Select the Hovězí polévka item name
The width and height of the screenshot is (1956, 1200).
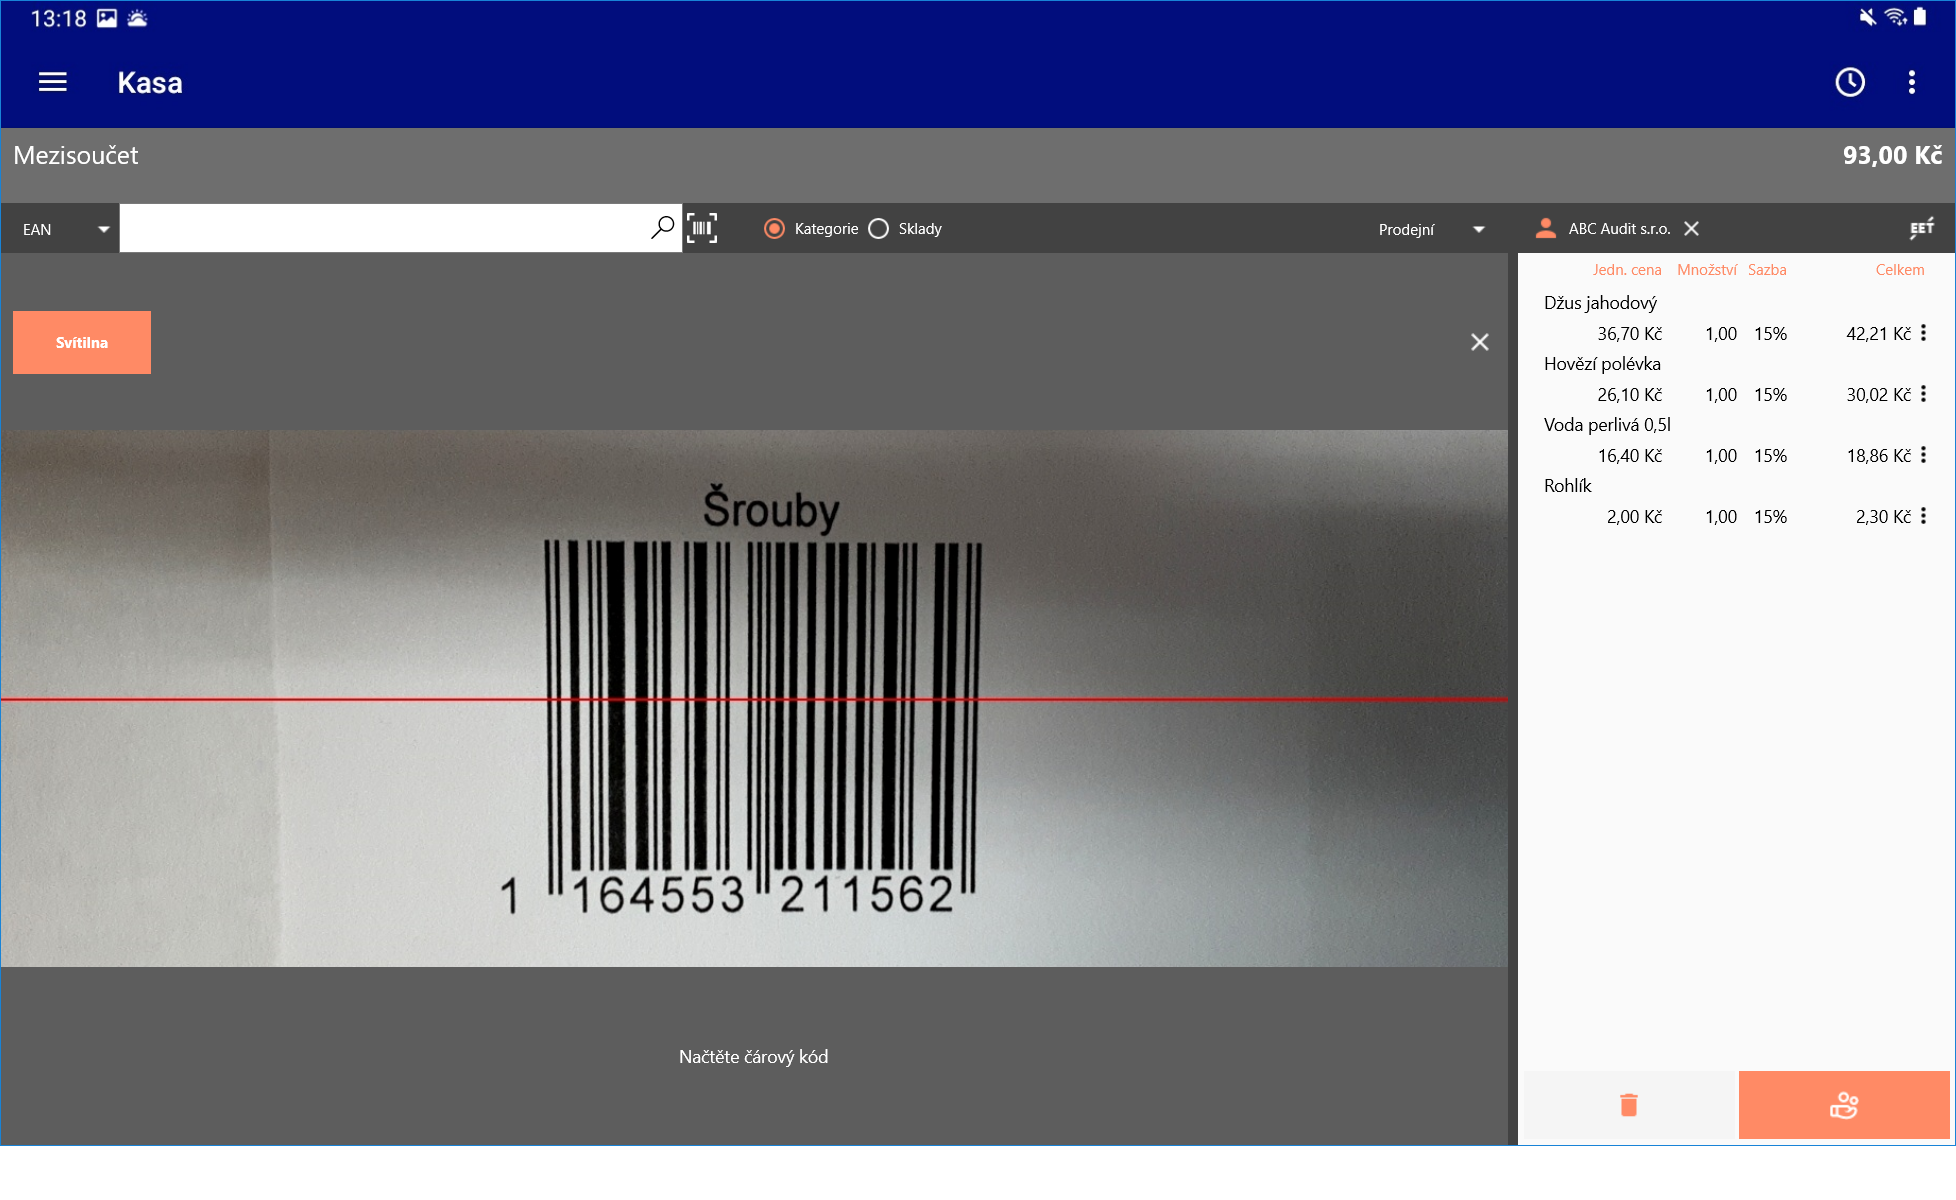click(1602, 364)
